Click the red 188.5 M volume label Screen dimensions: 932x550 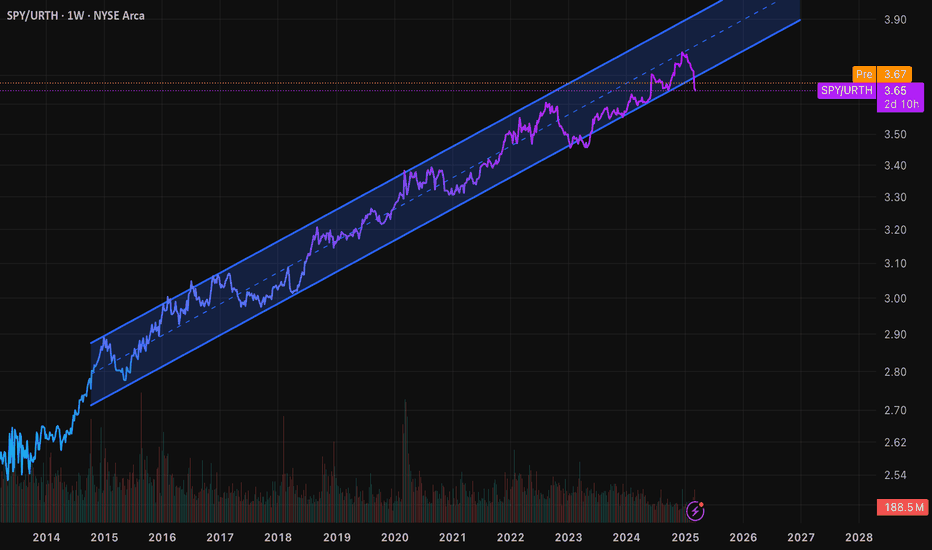(x=903, y=507)
